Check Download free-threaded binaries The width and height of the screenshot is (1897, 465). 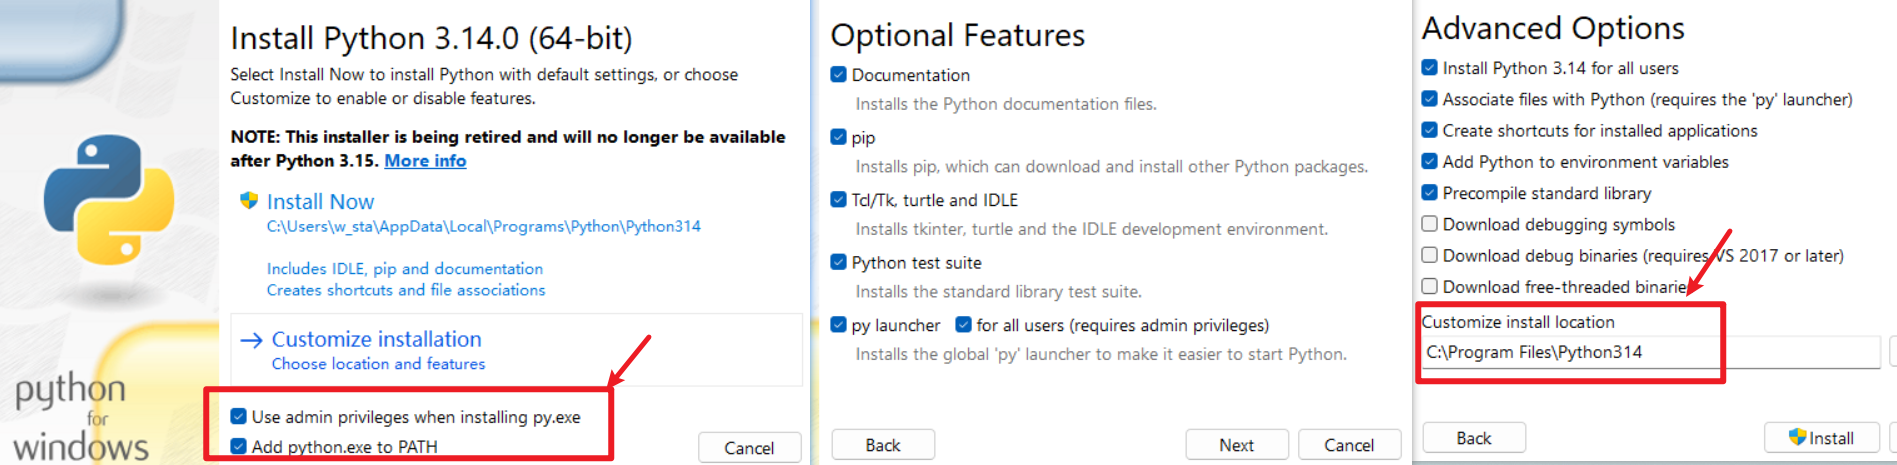pos(1430,287)
